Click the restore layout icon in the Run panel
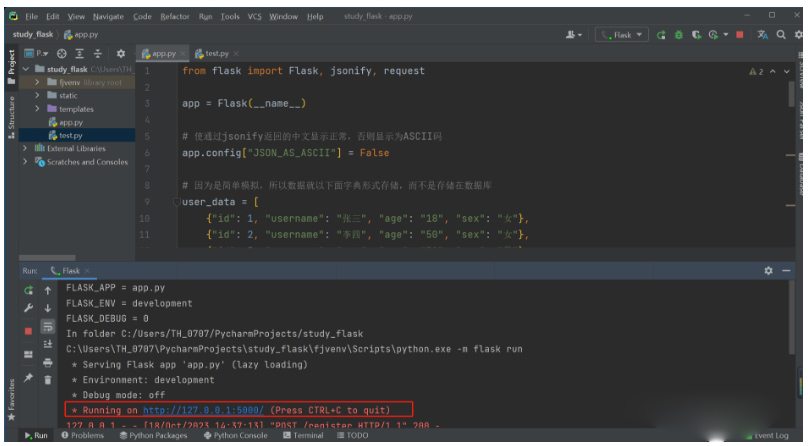The width and height of the screenshot is (810, 446). tap(28, 355)
